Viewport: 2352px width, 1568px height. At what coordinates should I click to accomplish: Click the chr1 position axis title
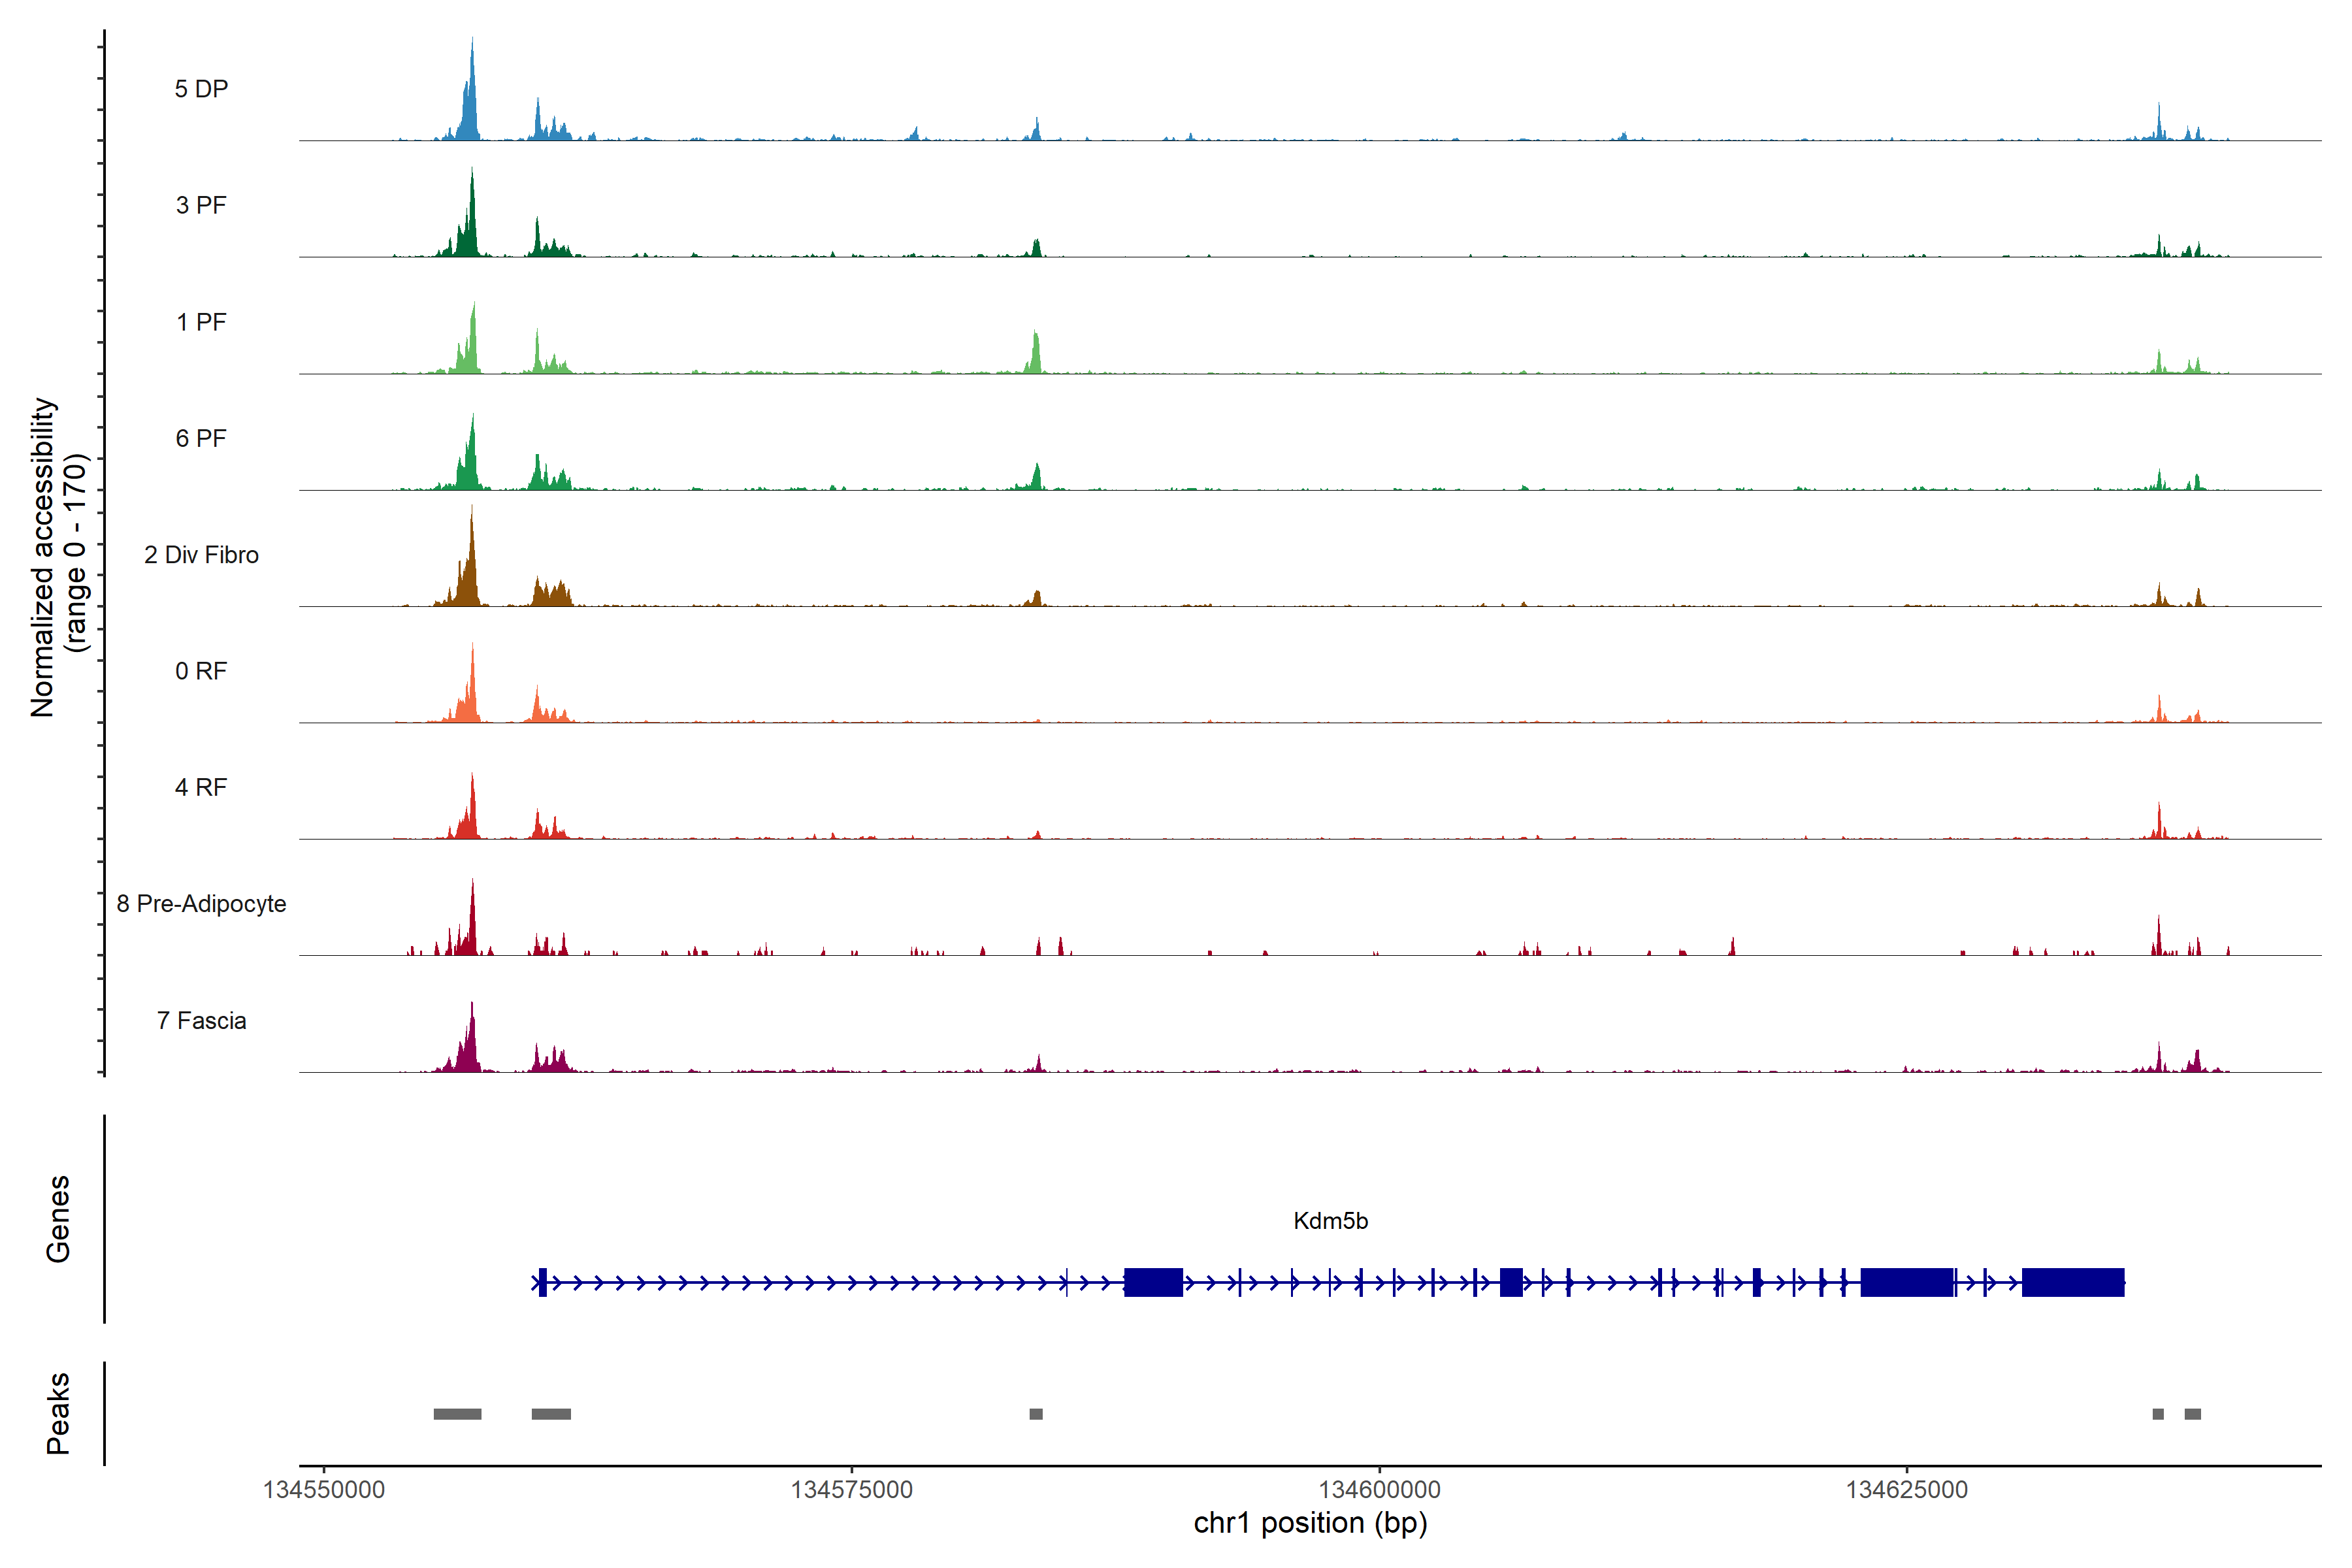click(1310, 1523)
